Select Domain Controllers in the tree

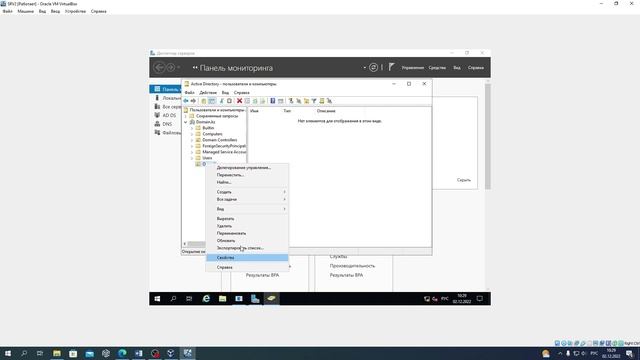[x=219, y=140]
